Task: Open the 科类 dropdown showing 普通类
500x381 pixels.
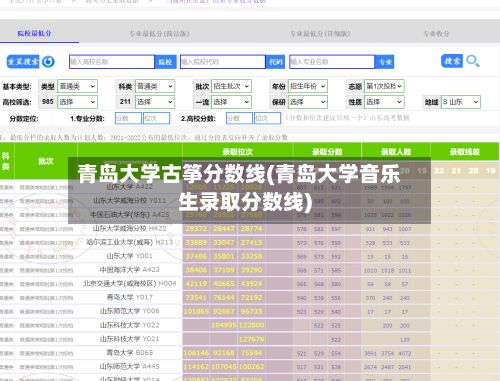Action: 155,86
